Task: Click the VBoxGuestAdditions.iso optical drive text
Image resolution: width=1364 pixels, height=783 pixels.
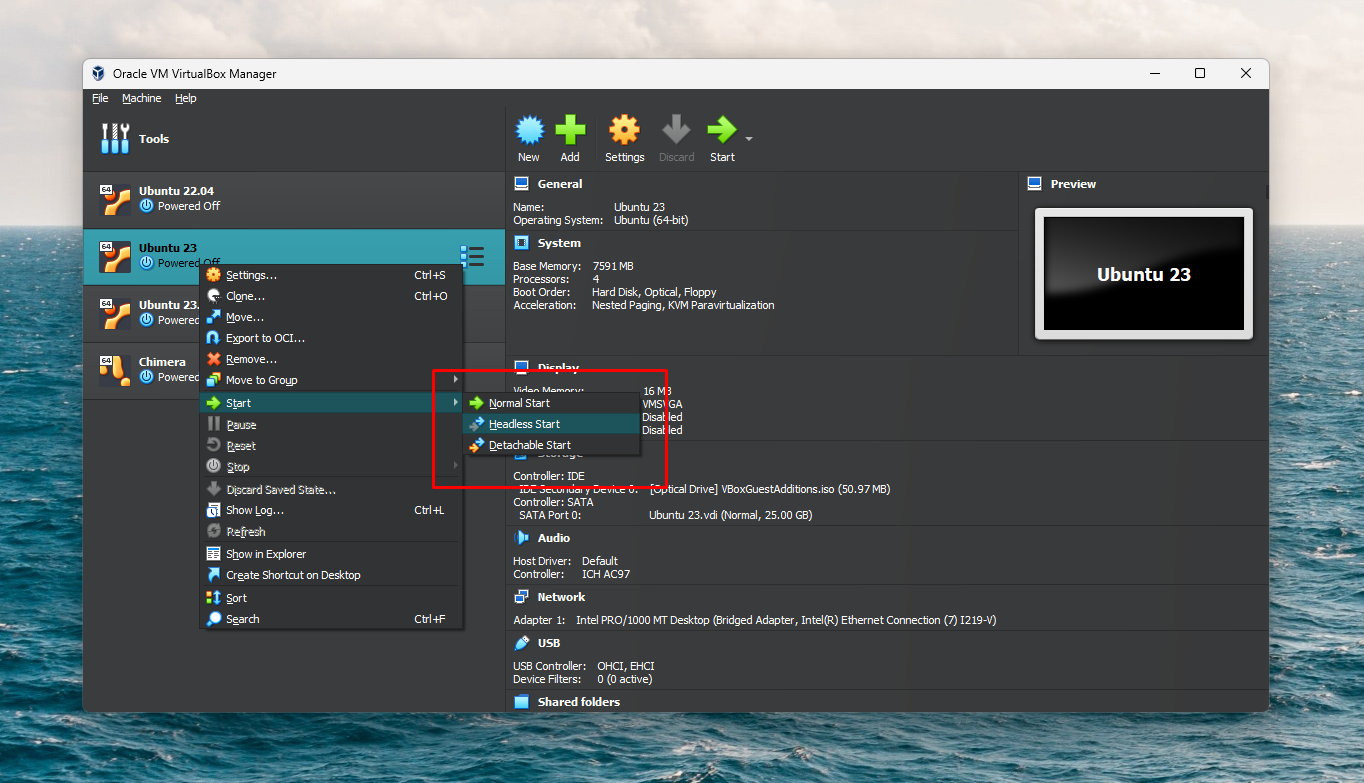Action: coord(770,489)
